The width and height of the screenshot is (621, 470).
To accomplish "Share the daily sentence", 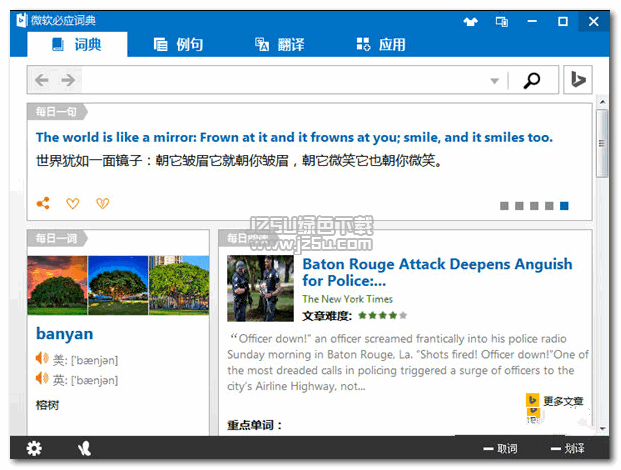I will pyautogui.click(x=43, y=203).
